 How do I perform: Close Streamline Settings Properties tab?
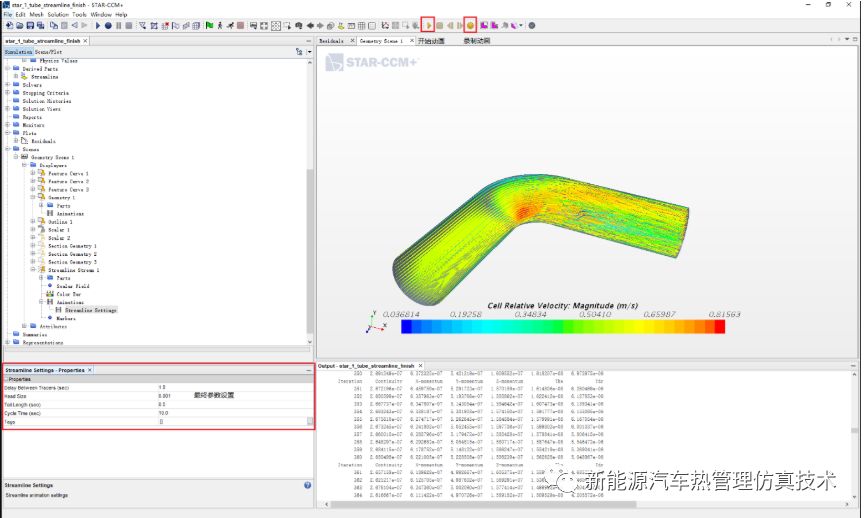click(x=90, y=370)
